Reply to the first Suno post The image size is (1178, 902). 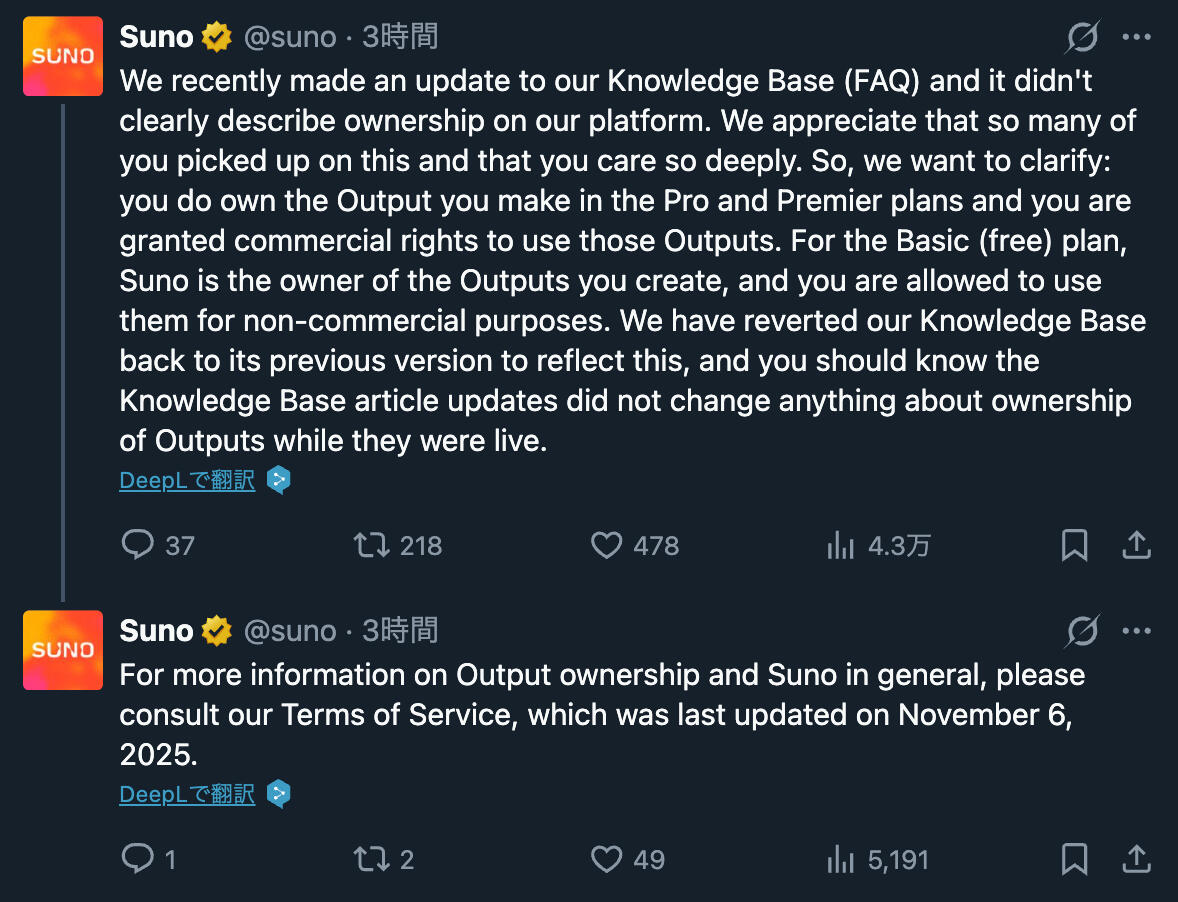[138, 545]
